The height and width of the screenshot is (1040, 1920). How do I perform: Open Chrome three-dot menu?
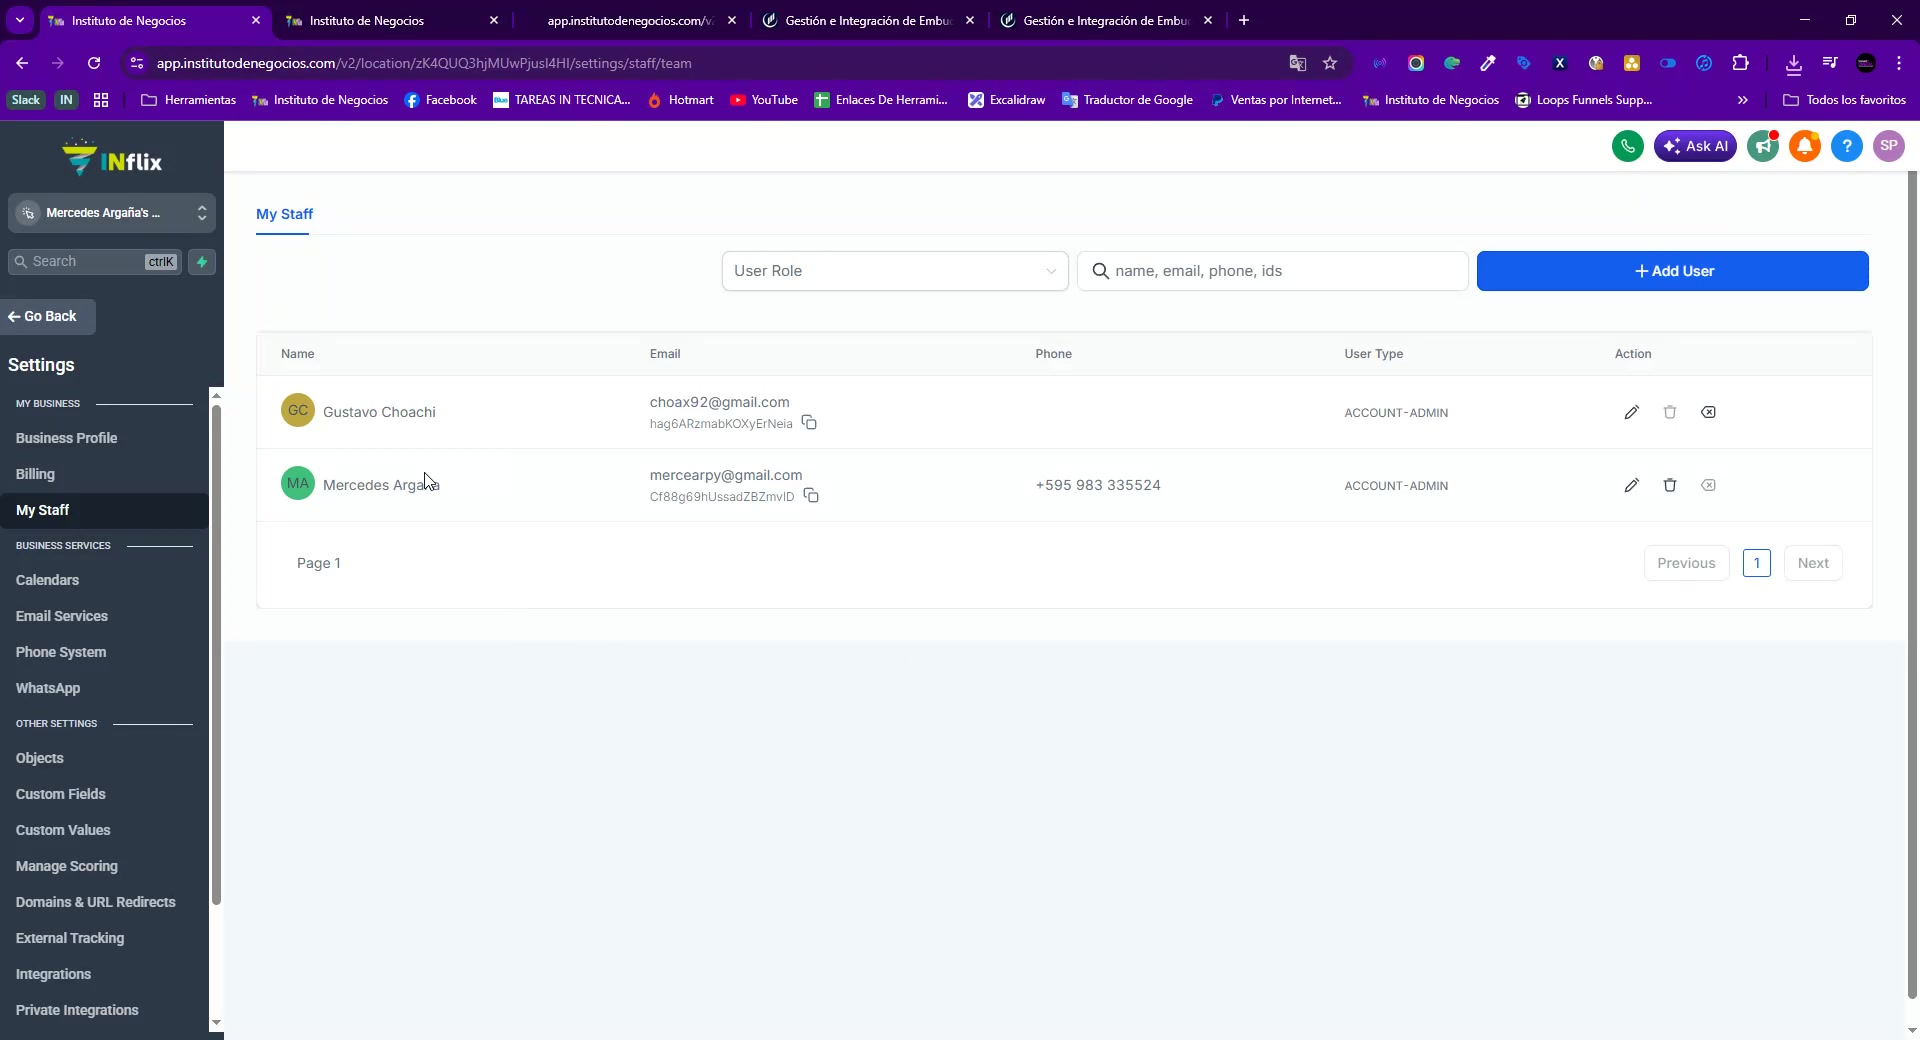pos(1899,63)
